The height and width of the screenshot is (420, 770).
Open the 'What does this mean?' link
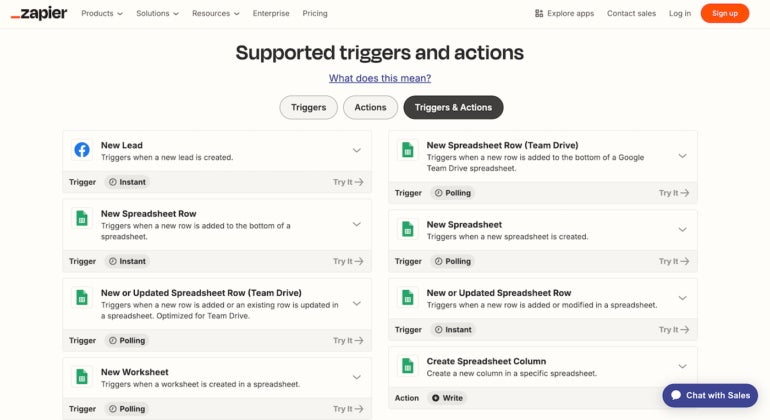pyautogui.click(x=380, y=78)
